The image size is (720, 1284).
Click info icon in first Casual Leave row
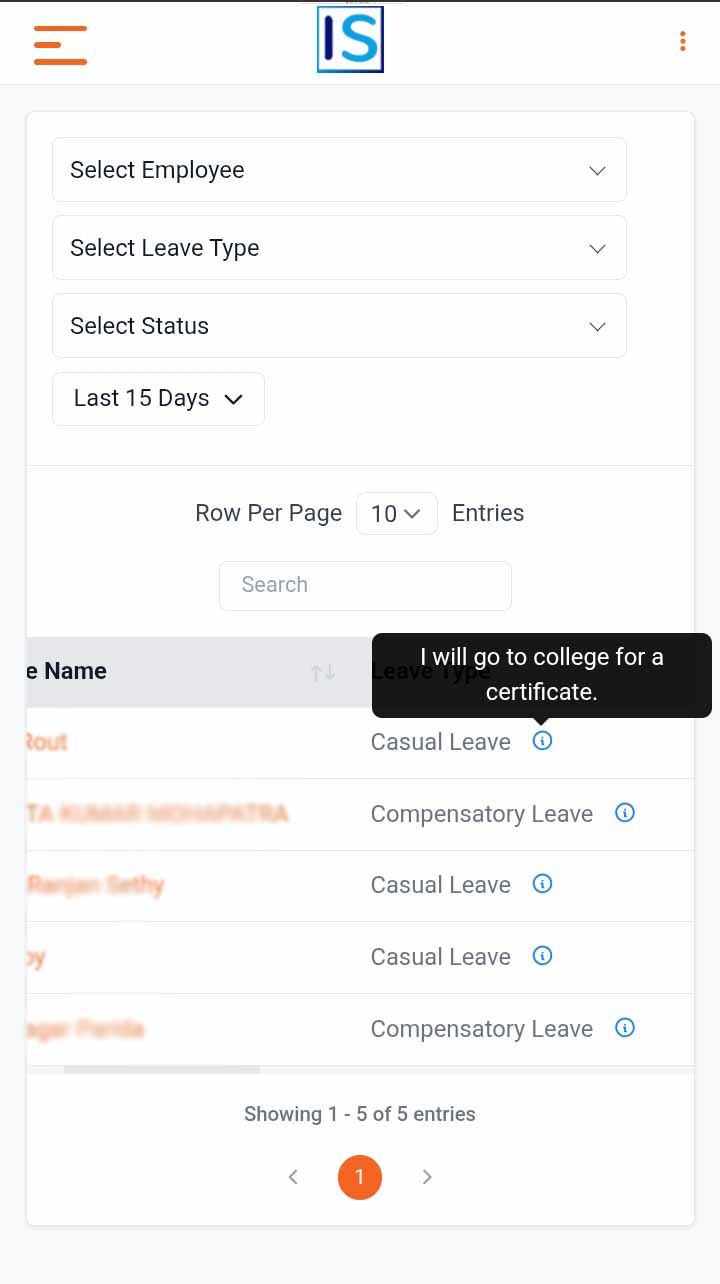[x=542, y=741]
